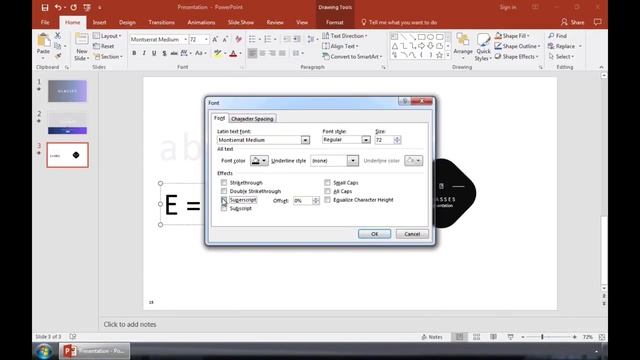Switch to Character Spacing tab
Screen dimensions: 640x360
point(252,118)
